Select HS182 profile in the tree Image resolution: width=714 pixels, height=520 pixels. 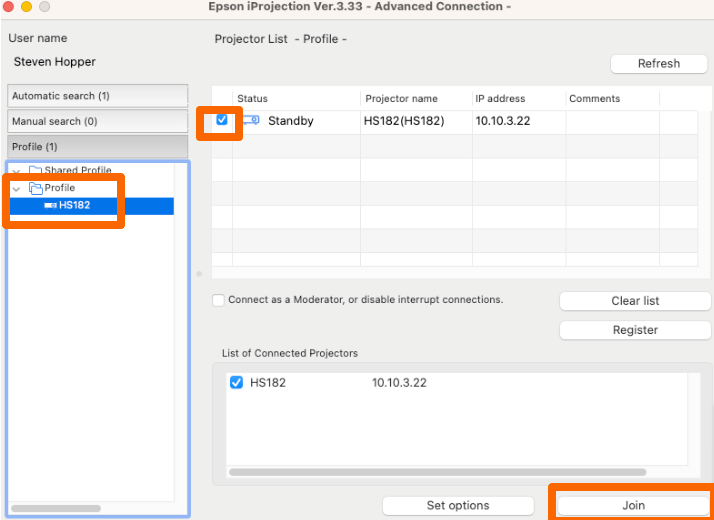92,205
